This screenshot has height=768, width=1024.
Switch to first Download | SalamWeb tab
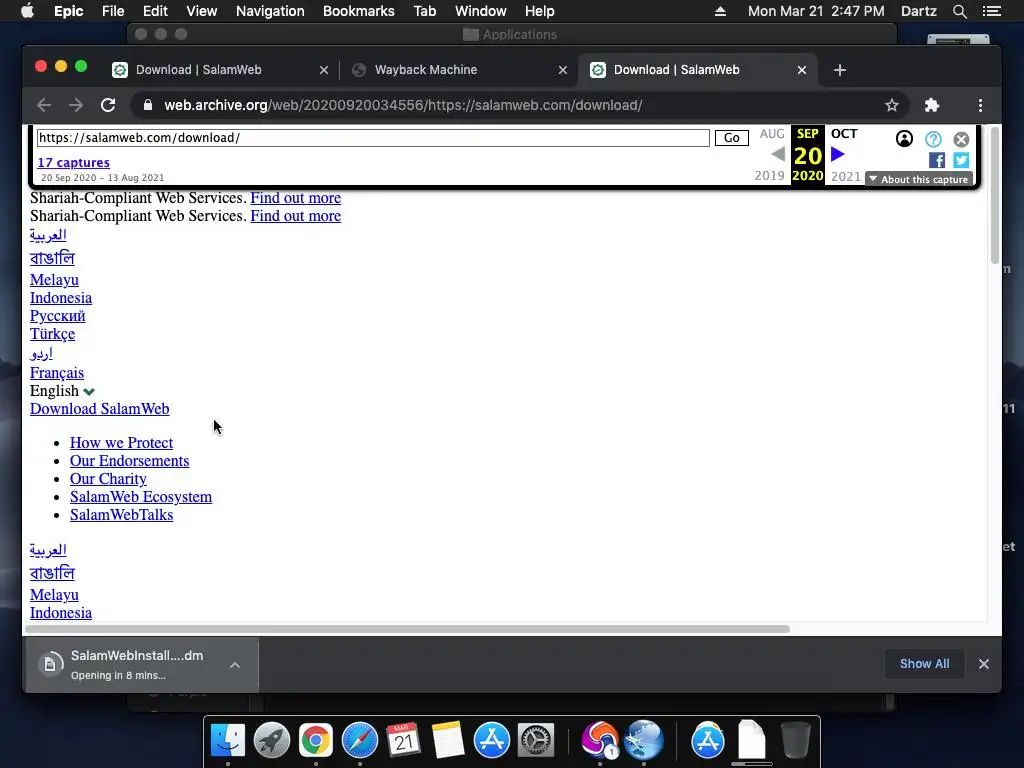coord(220,70)
